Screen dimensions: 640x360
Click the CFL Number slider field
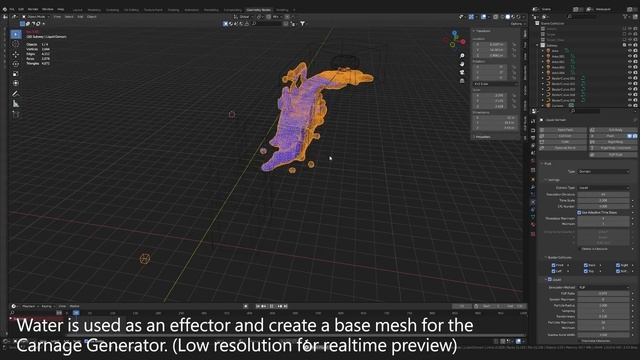(603, 207)
